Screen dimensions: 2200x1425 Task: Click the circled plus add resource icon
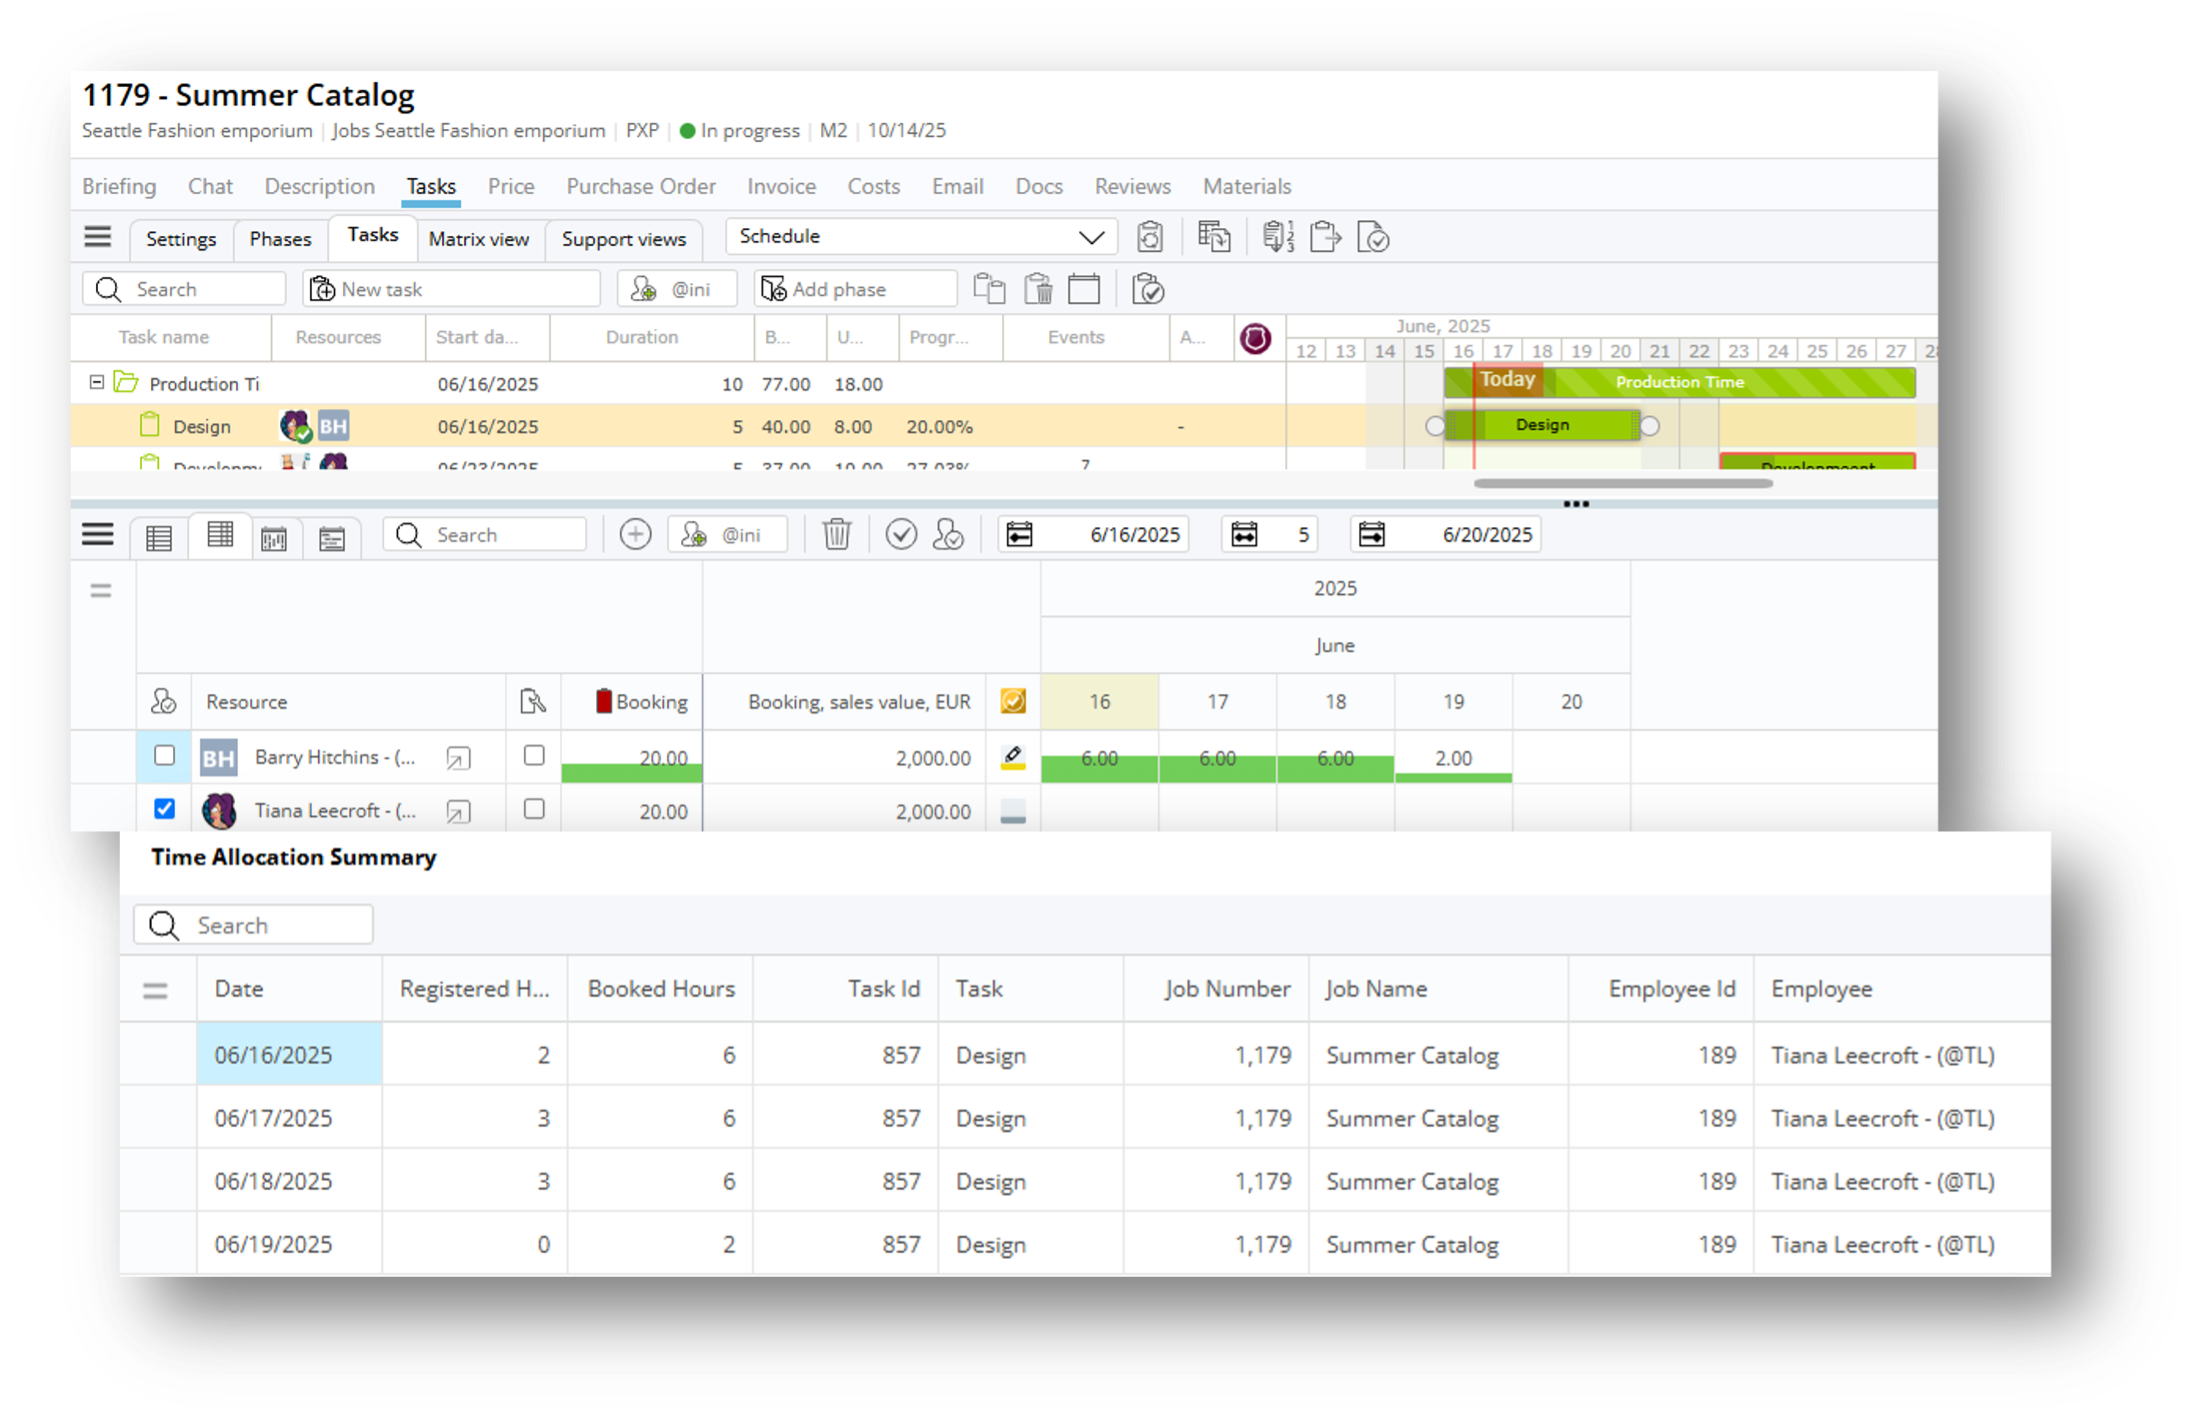[x=635, y=535]
